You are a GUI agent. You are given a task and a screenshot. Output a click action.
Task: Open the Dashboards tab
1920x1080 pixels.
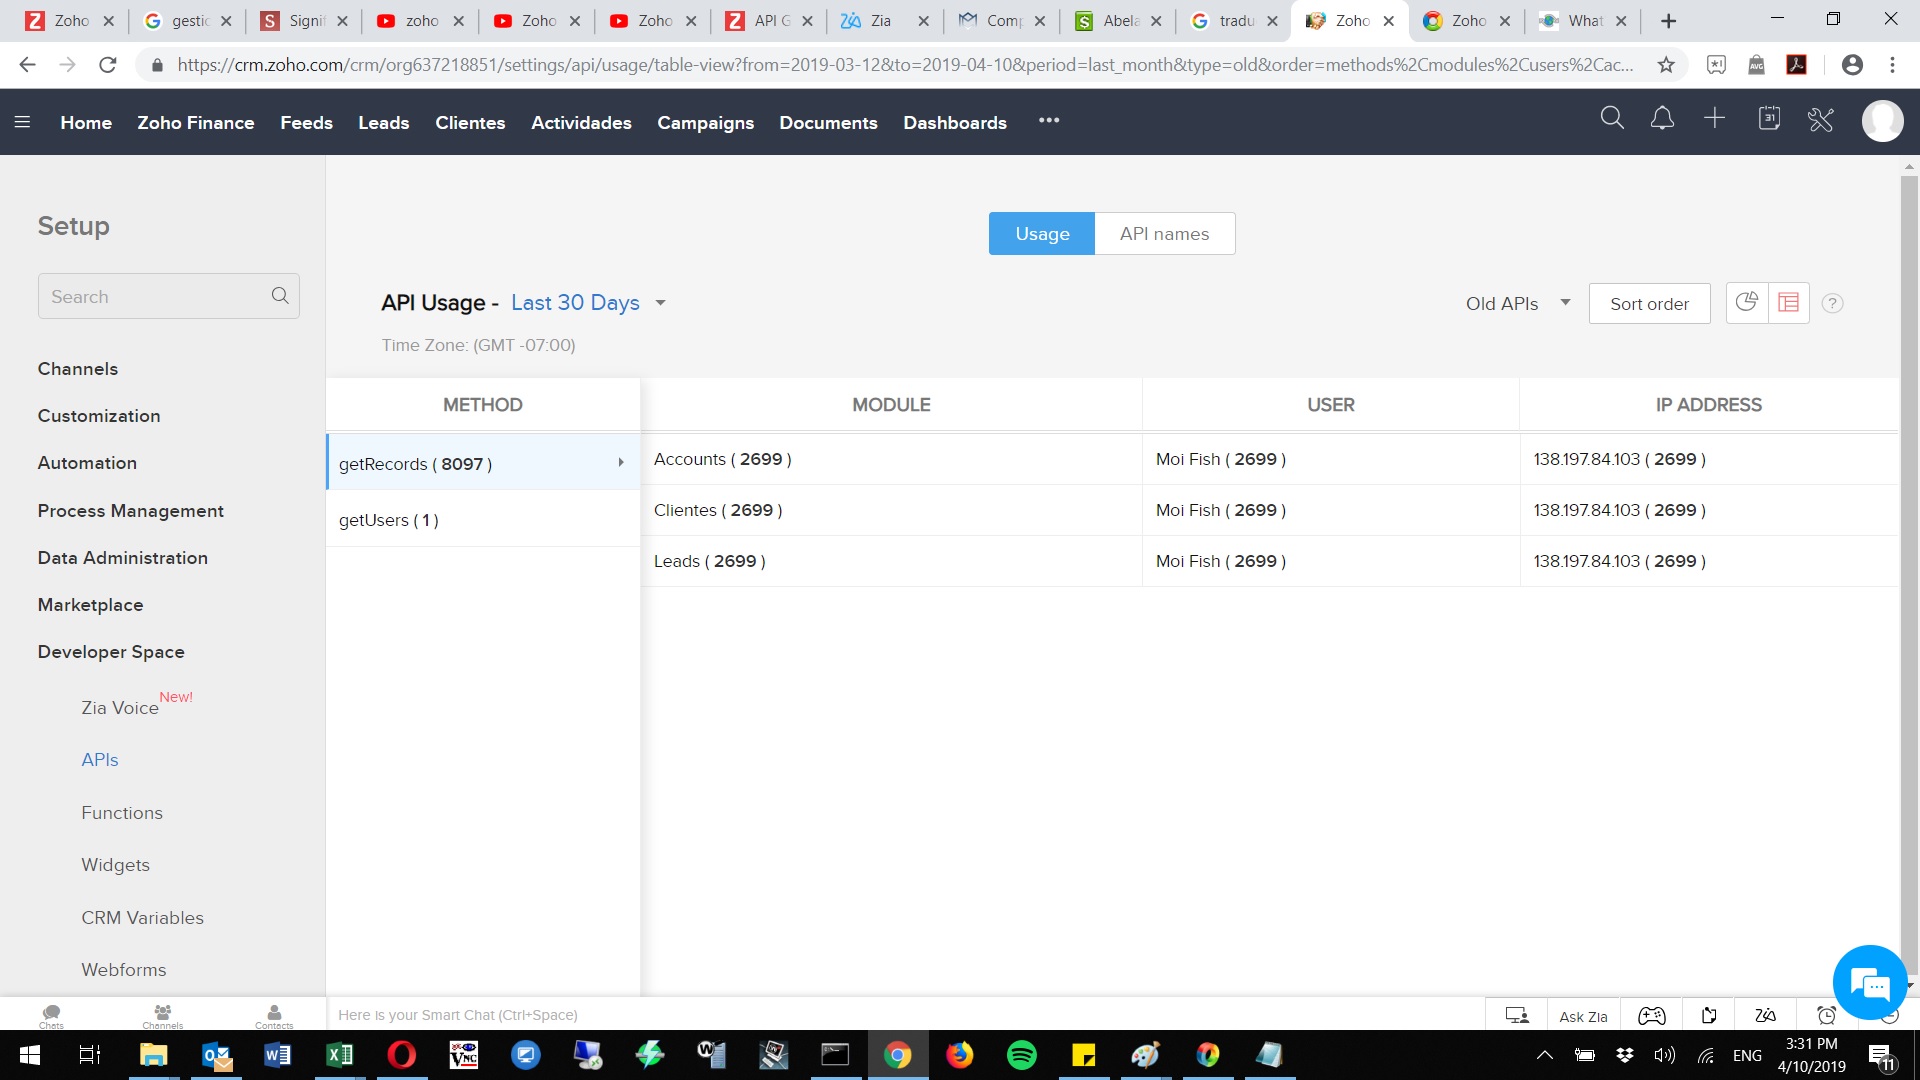955,122
